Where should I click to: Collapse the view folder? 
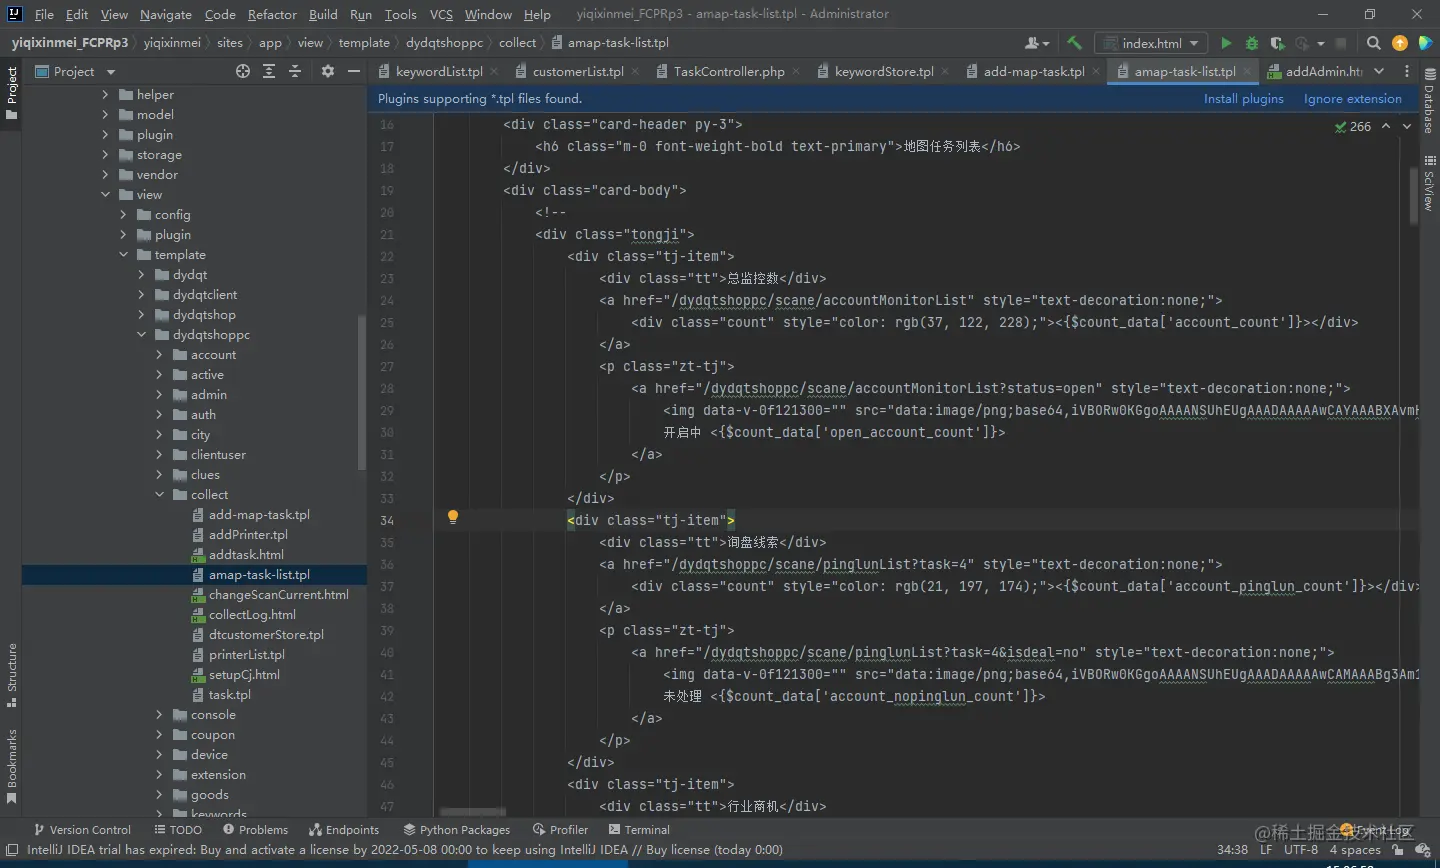click(x=106, y=194)
